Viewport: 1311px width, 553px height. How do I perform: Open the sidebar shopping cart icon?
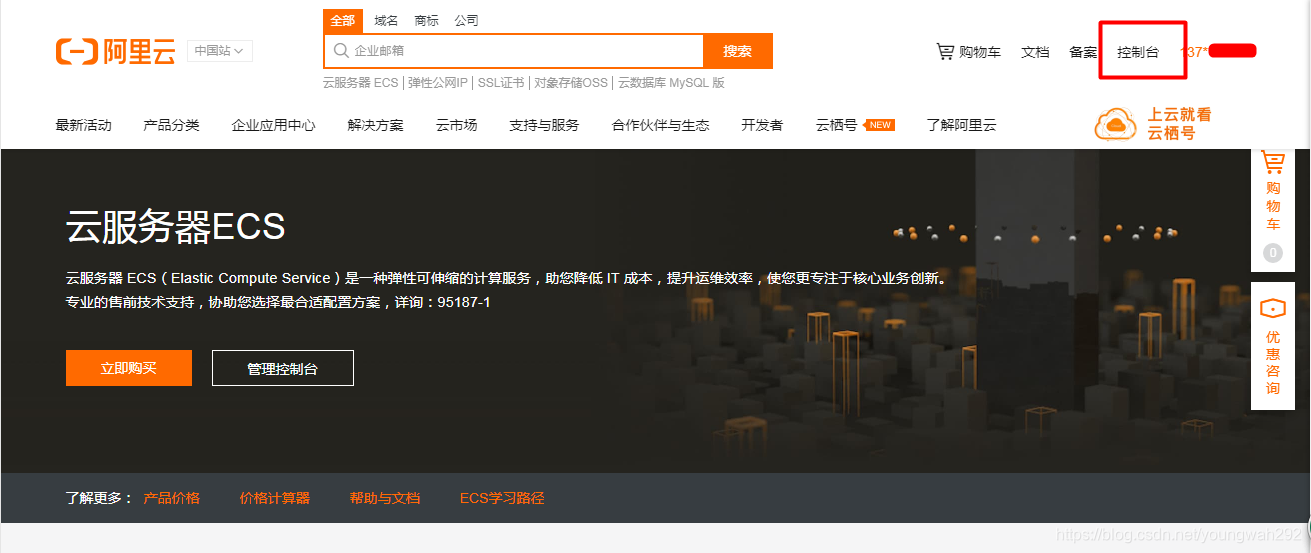coord(1272,162)
